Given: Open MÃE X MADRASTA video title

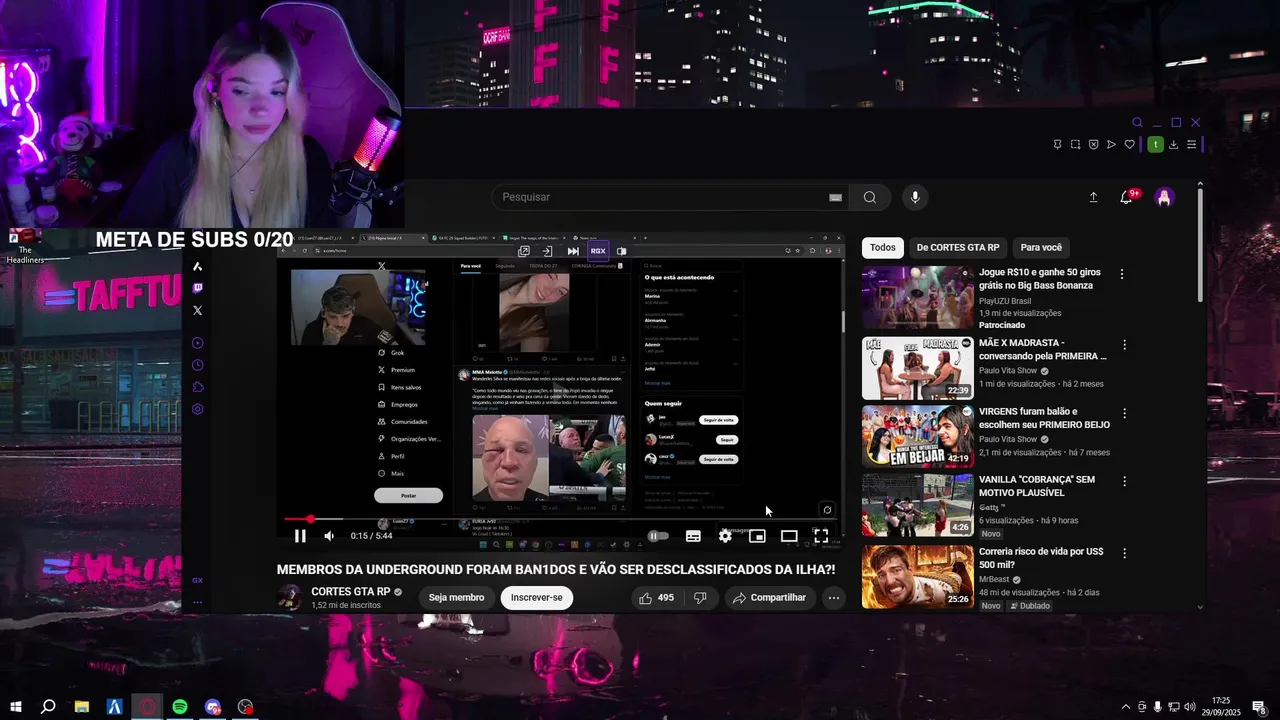Looking at the screenshot, I should click(x=1043, y=349).
